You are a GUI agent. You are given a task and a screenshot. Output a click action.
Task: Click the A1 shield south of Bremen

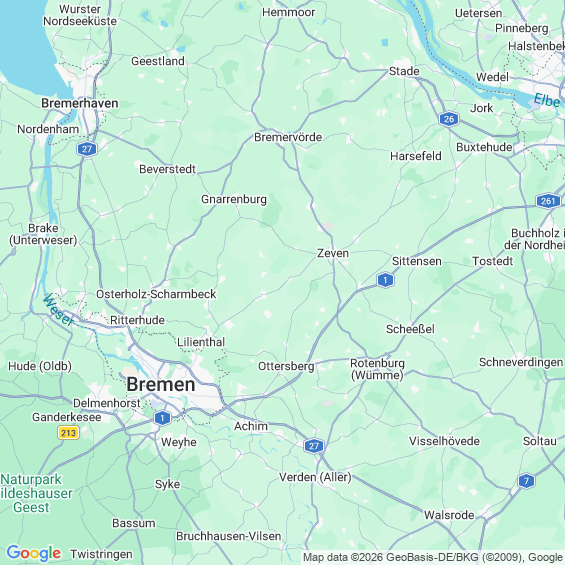[163, 418]
